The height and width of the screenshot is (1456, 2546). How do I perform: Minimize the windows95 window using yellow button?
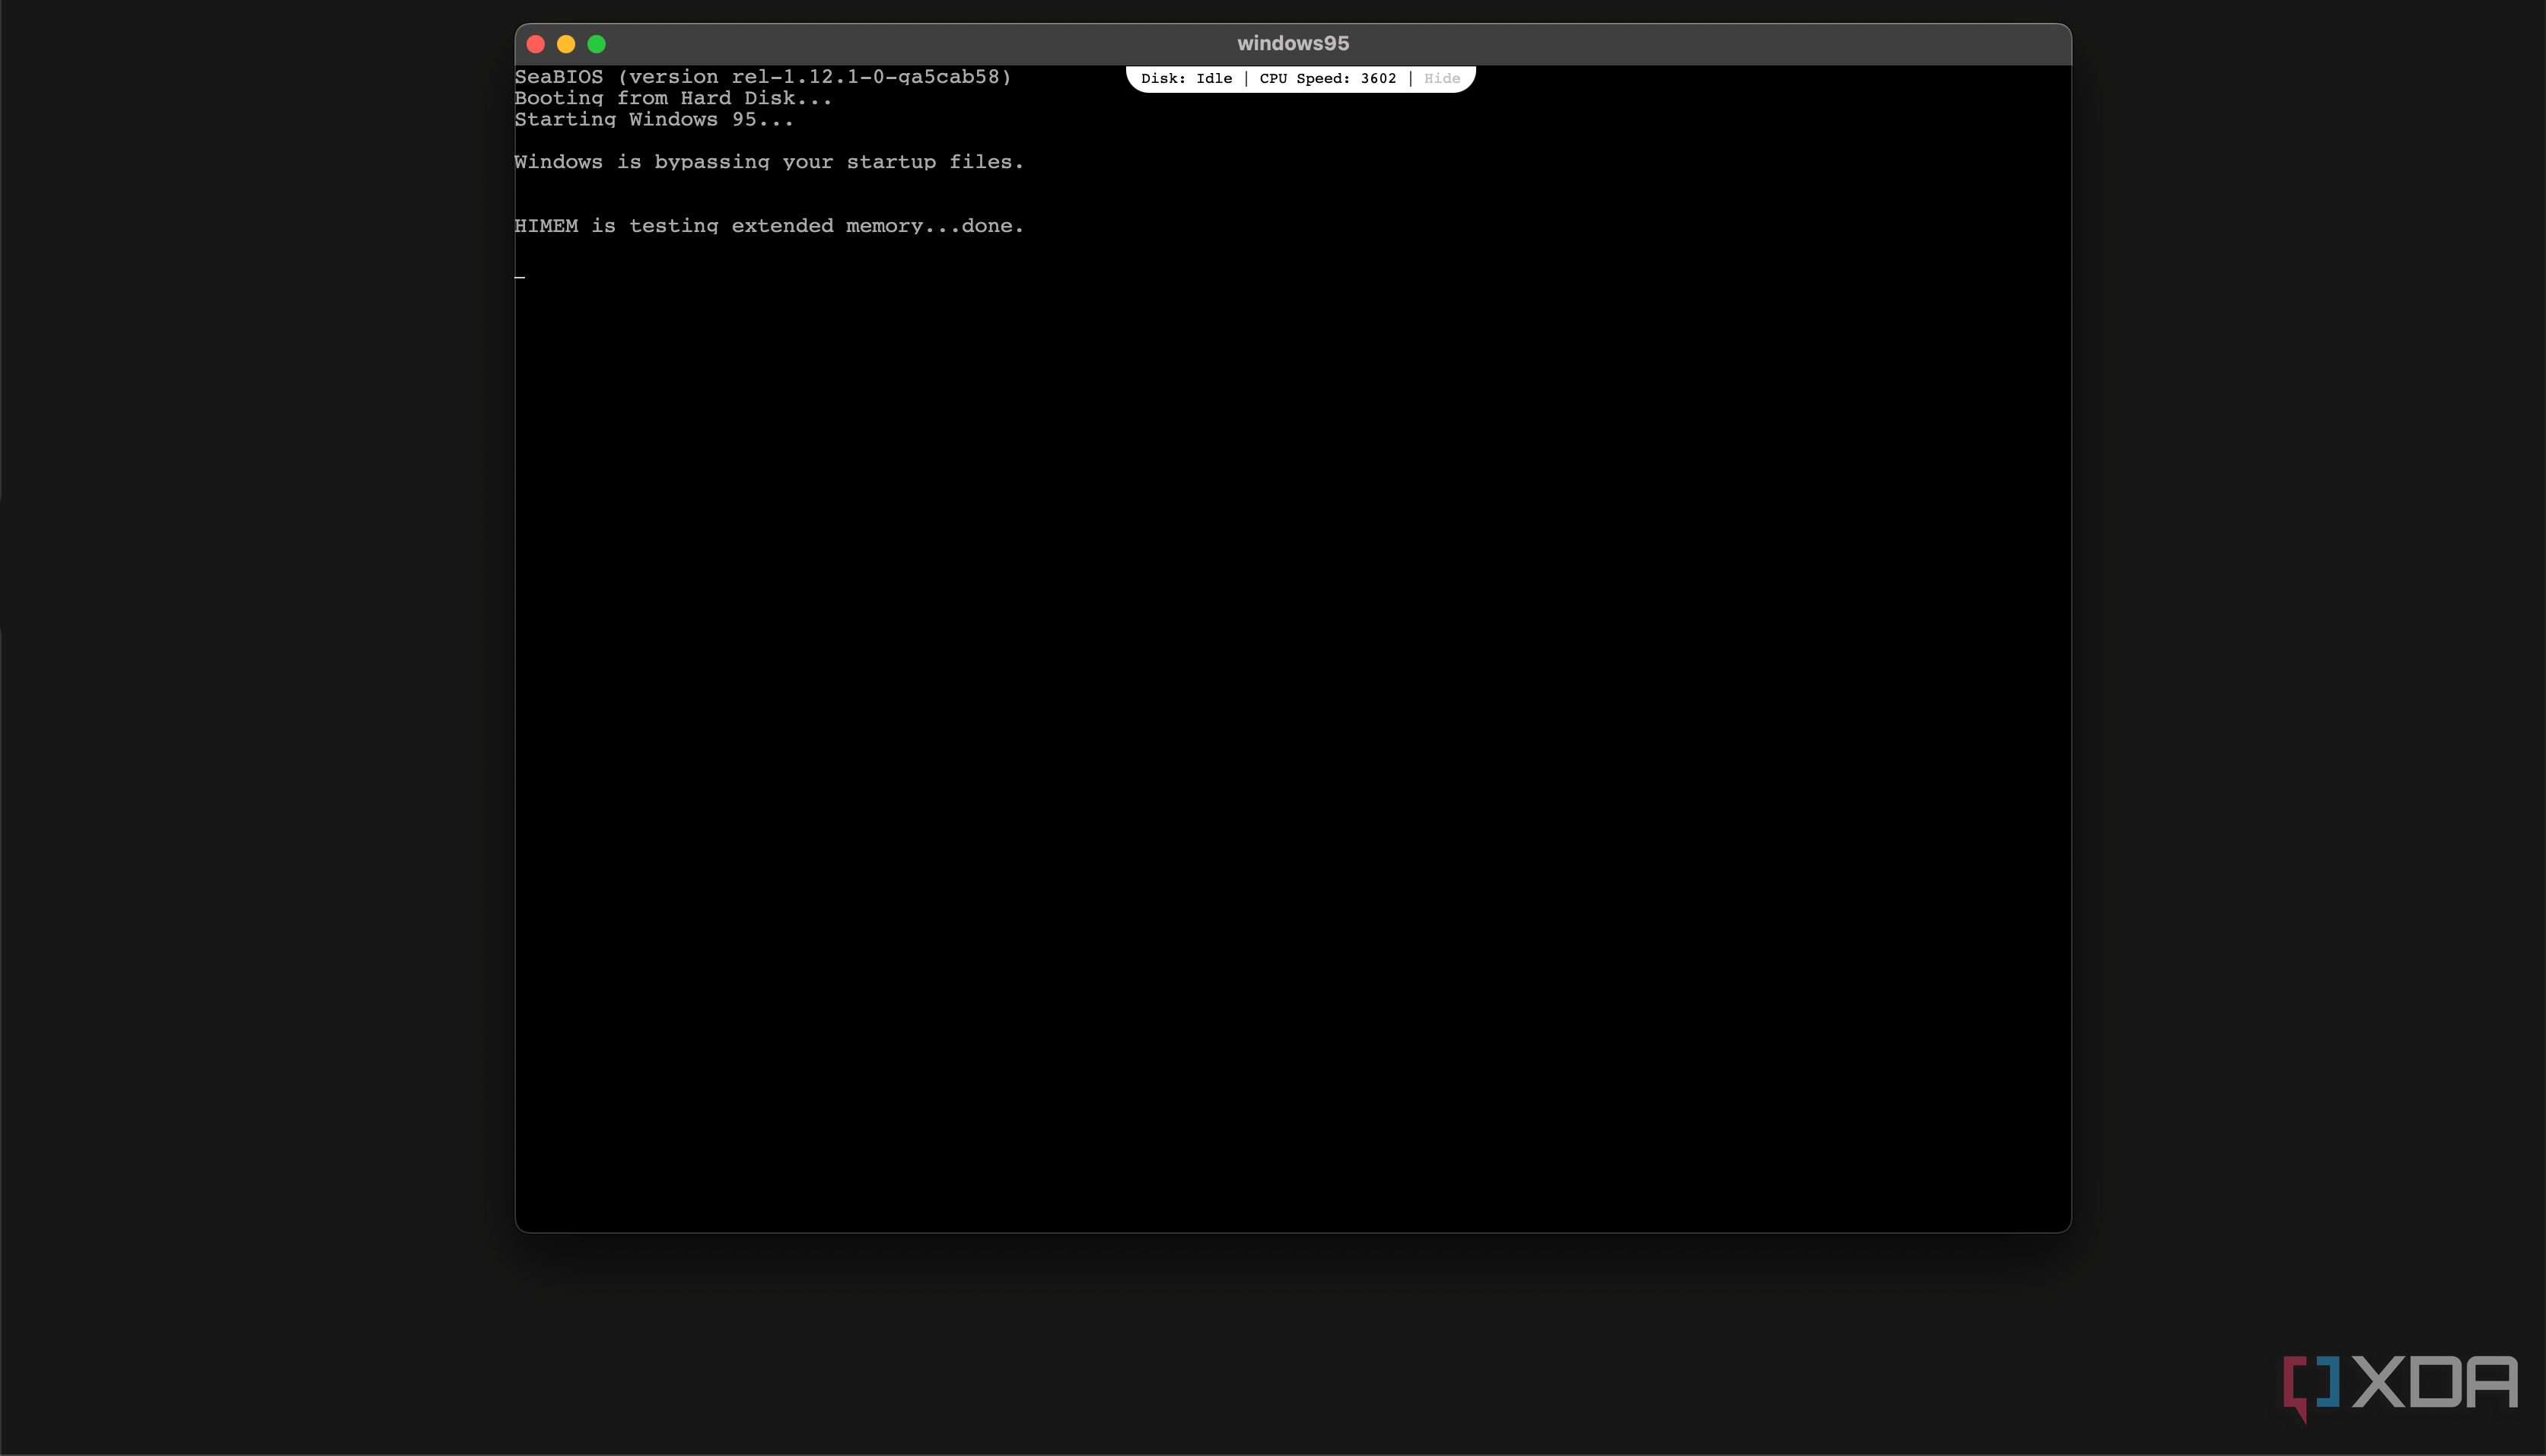click(x=566, y=44)
